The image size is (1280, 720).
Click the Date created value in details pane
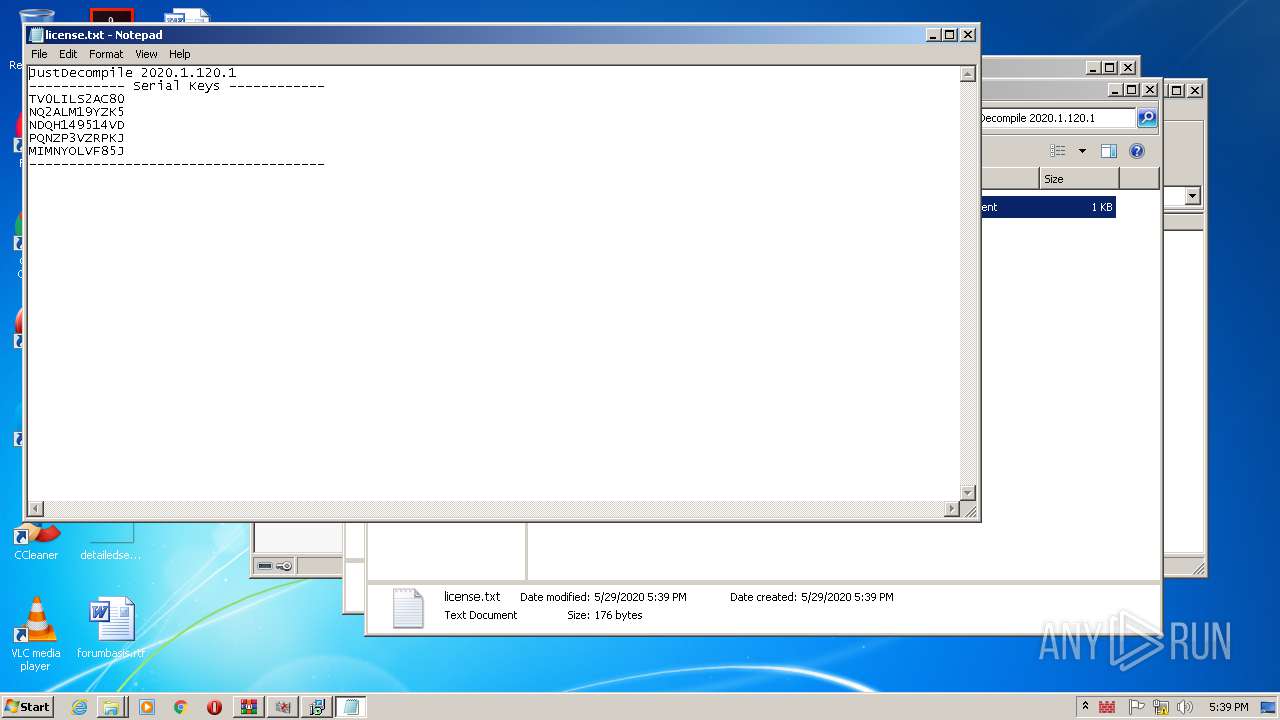pos(847,597)
